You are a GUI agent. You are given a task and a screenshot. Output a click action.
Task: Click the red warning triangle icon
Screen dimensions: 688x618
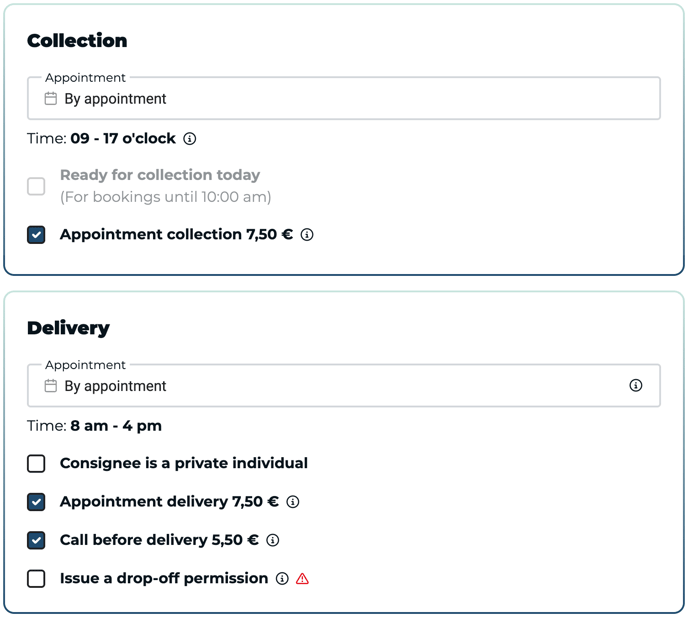pos(302,578)
